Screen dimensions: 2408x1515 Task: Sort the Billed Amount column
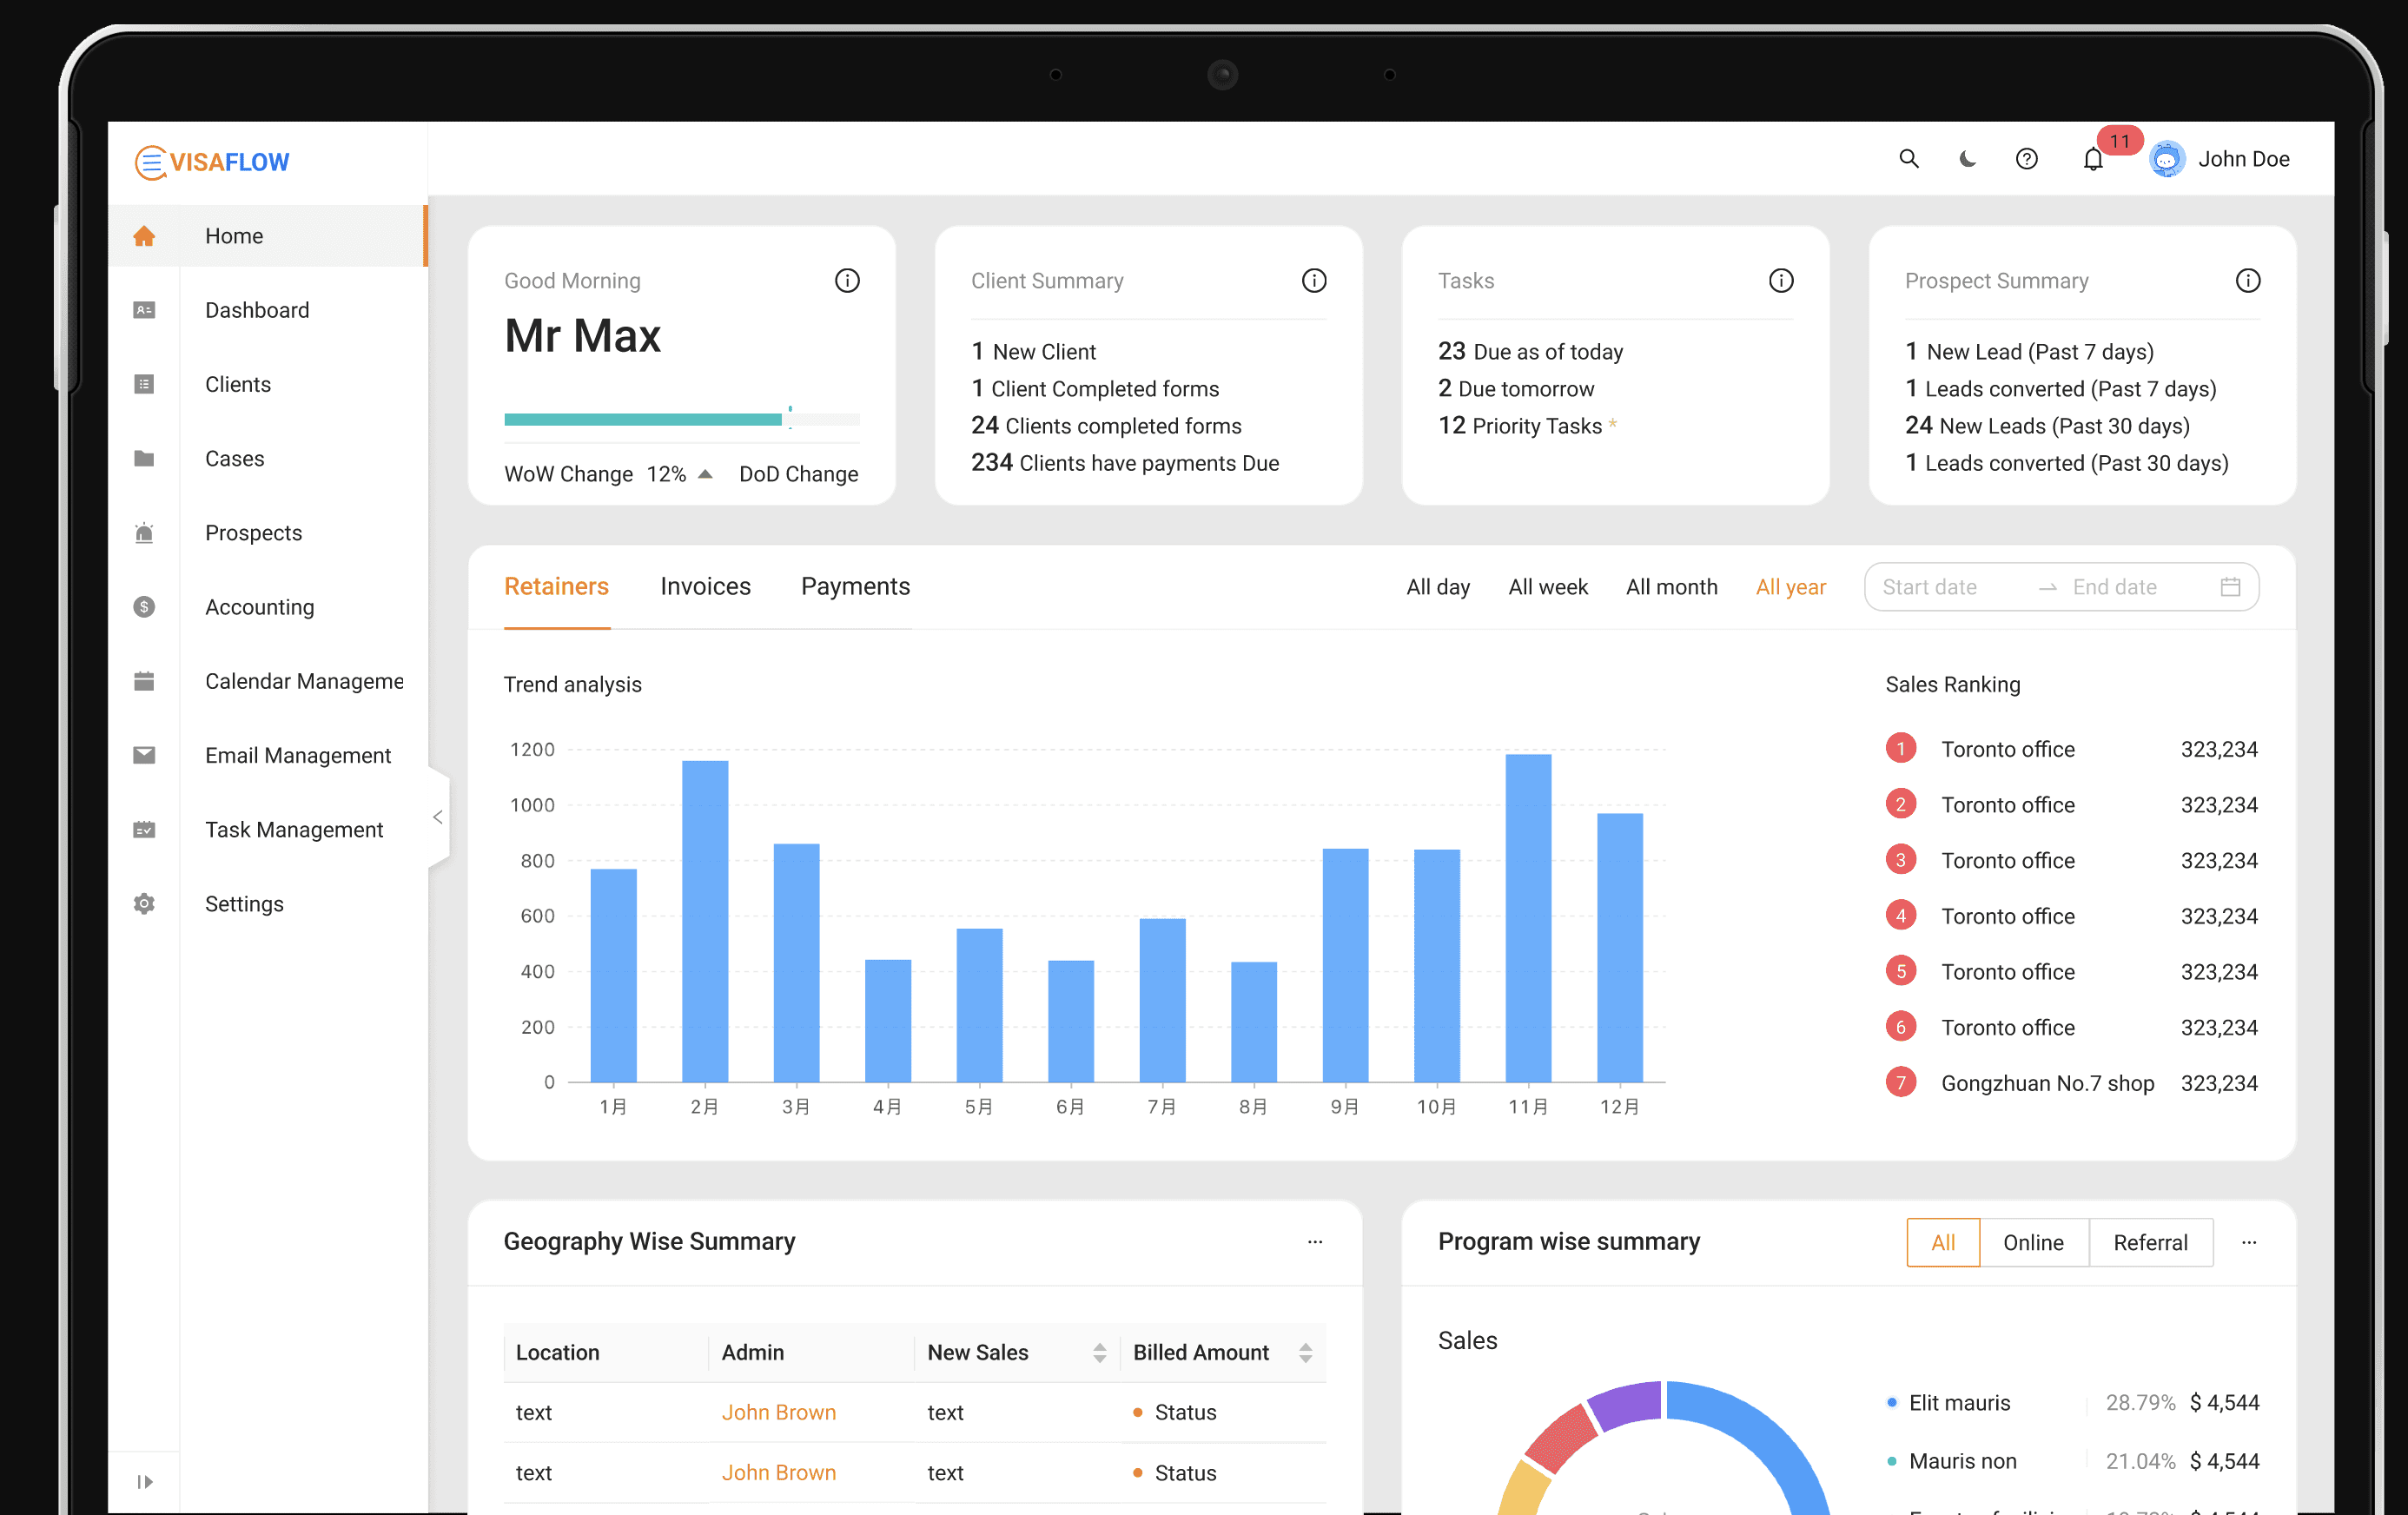[1304, 1353]
